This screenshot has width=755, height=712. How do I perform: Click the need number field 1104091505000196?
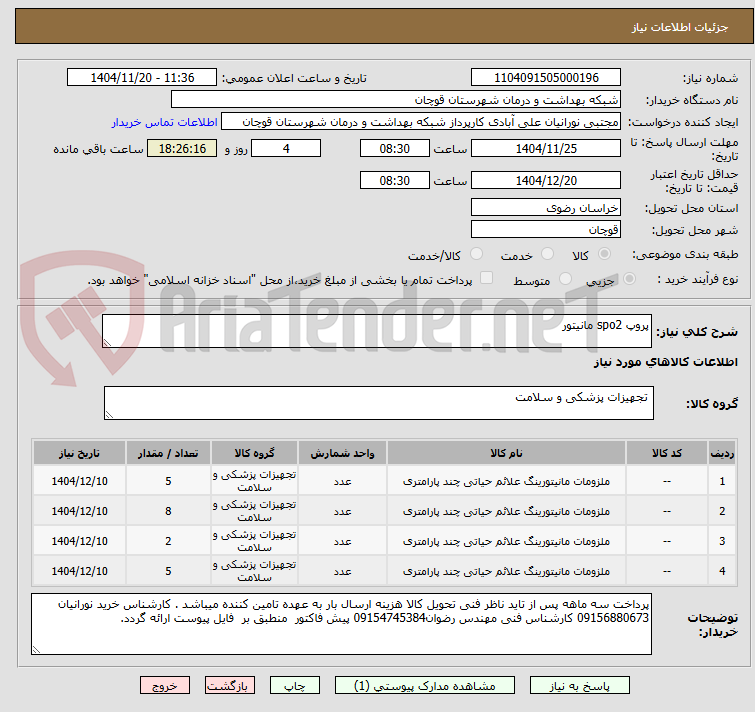(546, 78)
